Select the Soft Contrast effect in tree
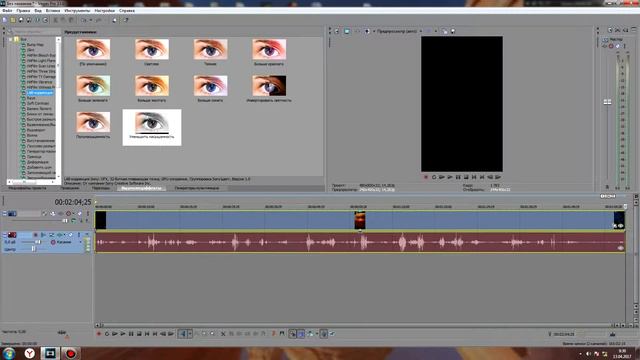Viewport: 640px width, 360px height. 38,103
